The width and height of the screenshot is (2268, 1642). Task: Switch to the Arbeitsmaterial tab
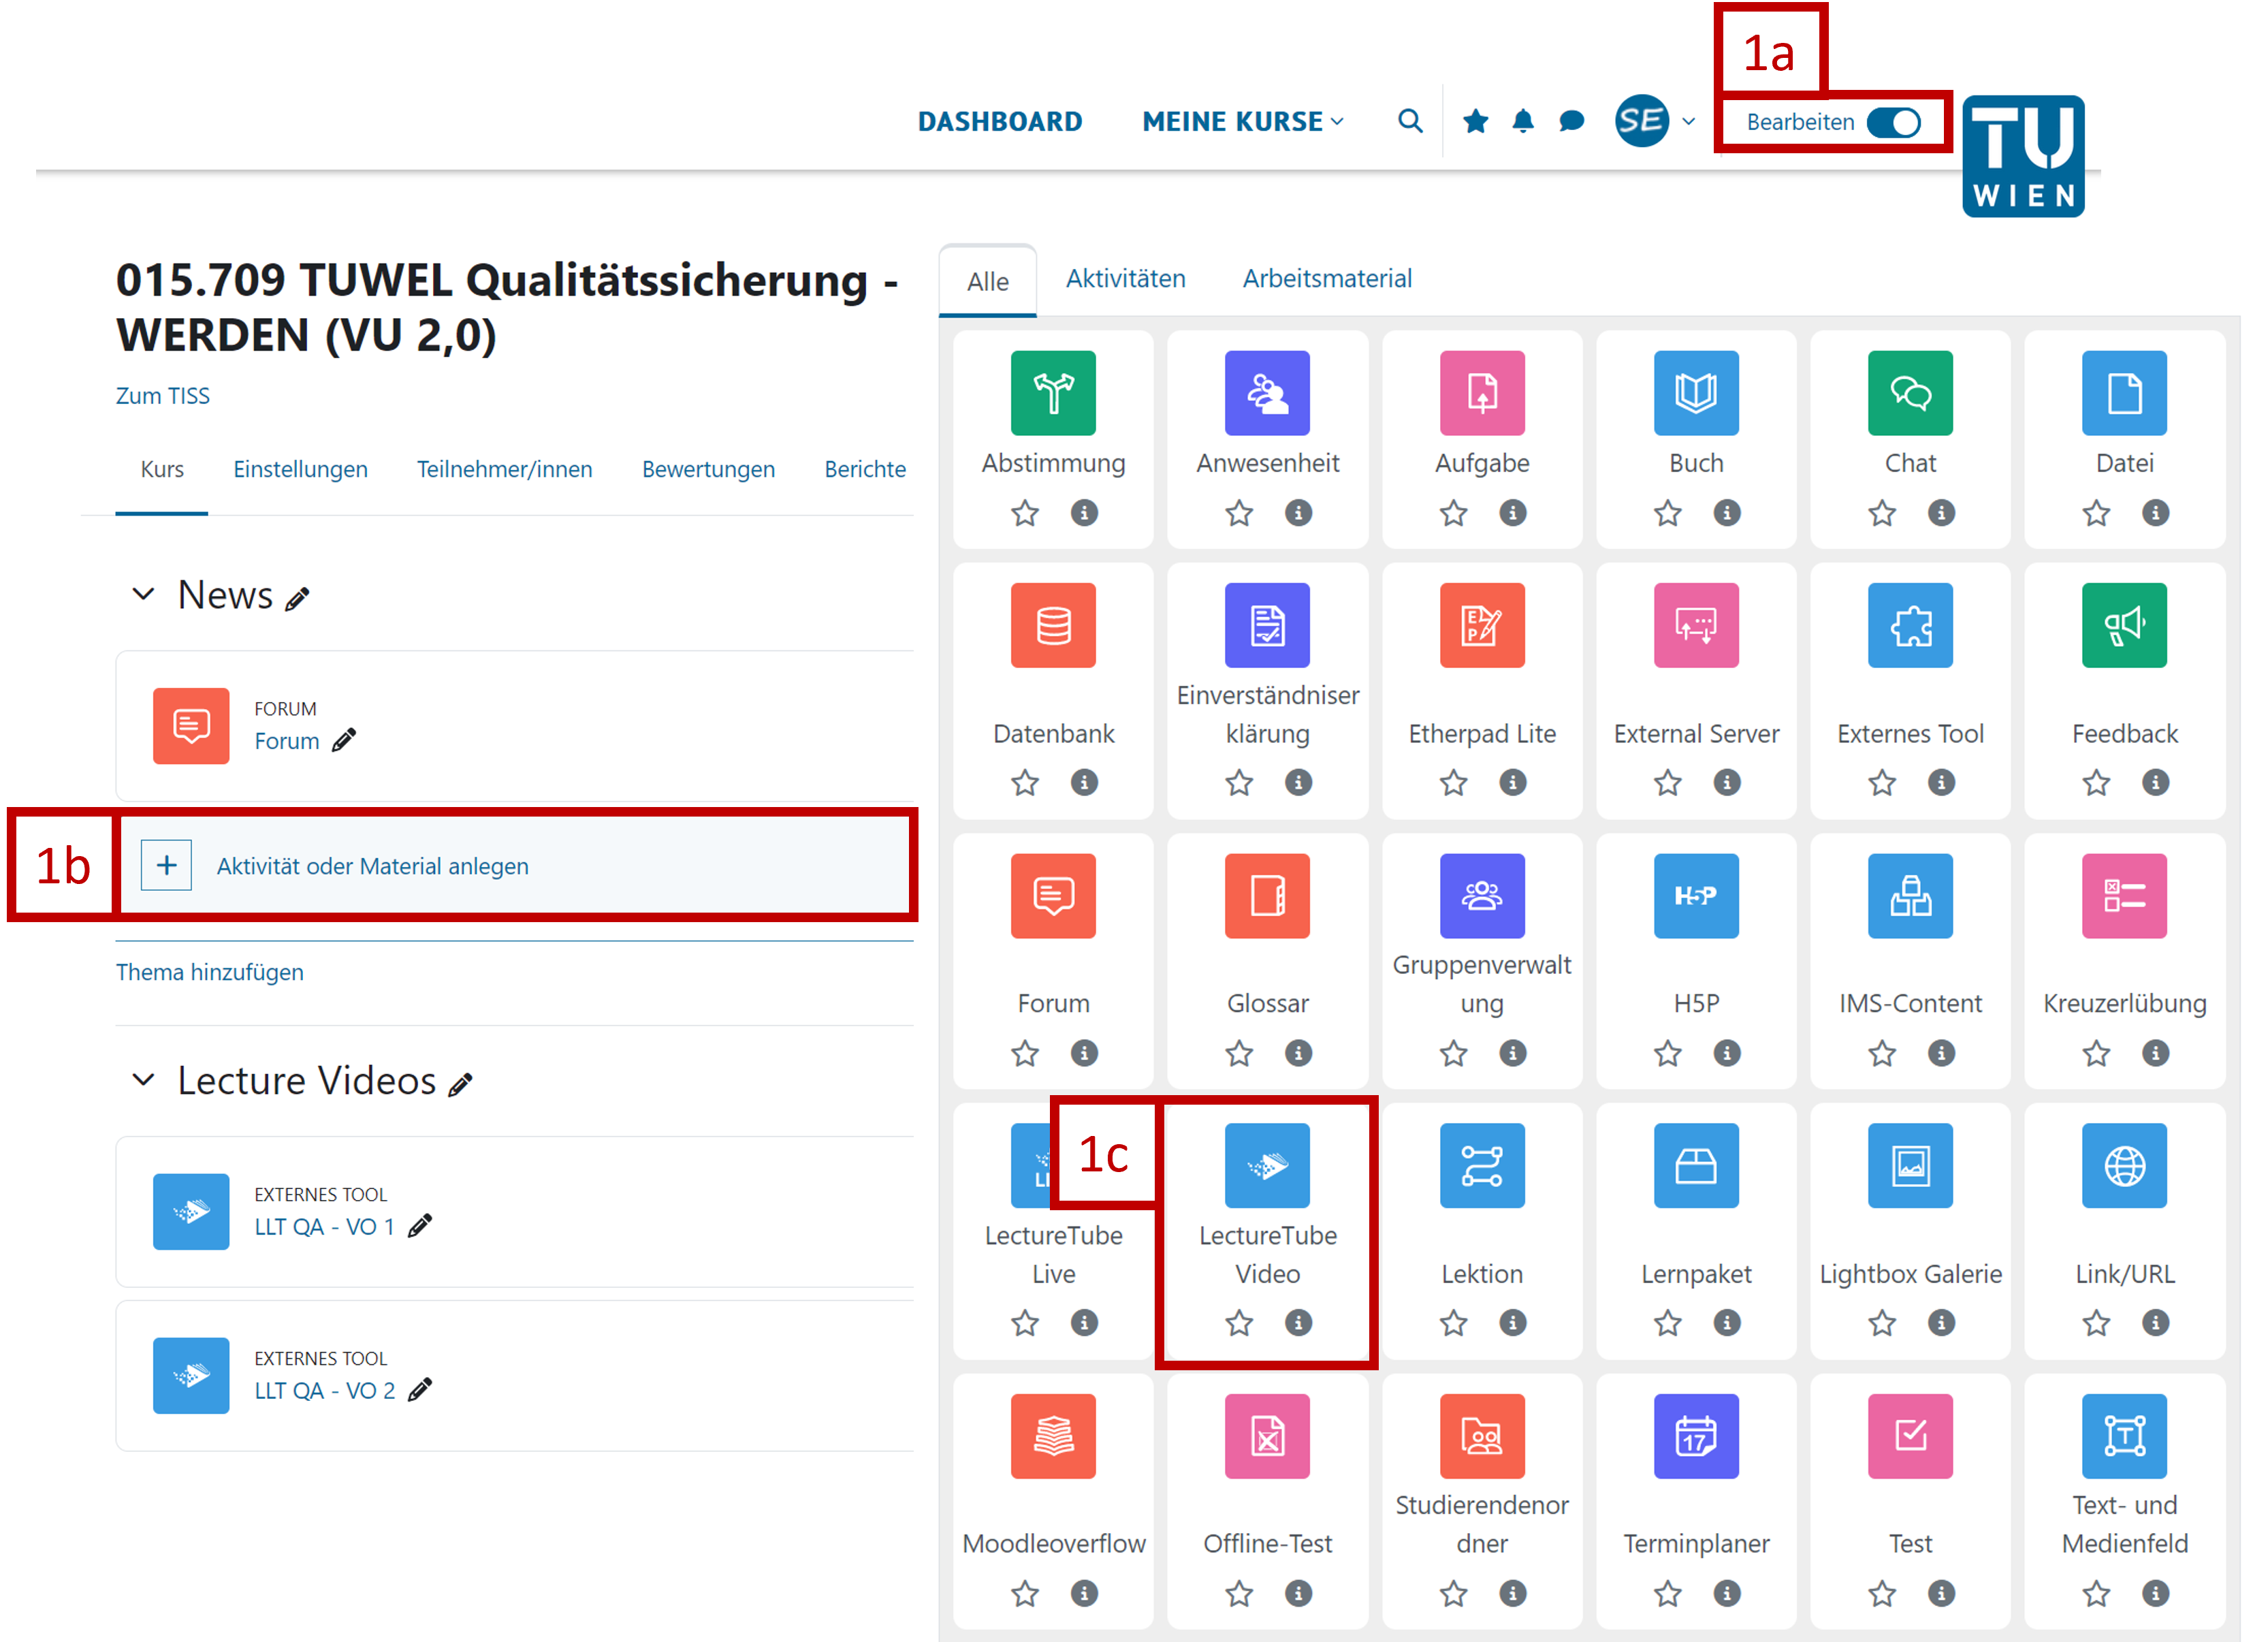[1327, 279]
